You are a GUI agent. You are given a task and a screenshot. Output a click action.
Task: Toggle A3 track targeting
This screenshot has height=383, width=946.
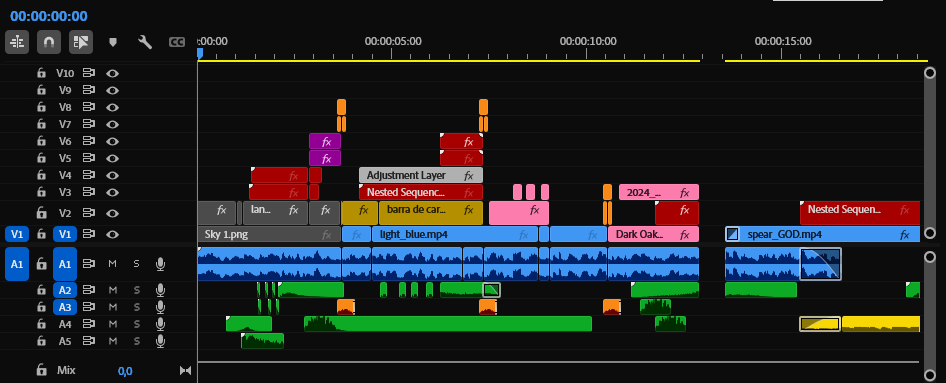click(x=64, y=307)
